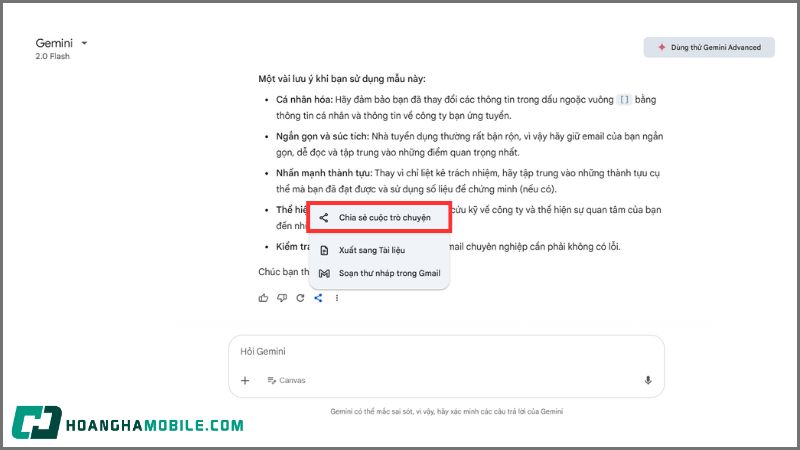The image size is (800, 450).
Task: Regenerate the response with the redo icon
Action: pyautogui.click(x=300, y=298)
